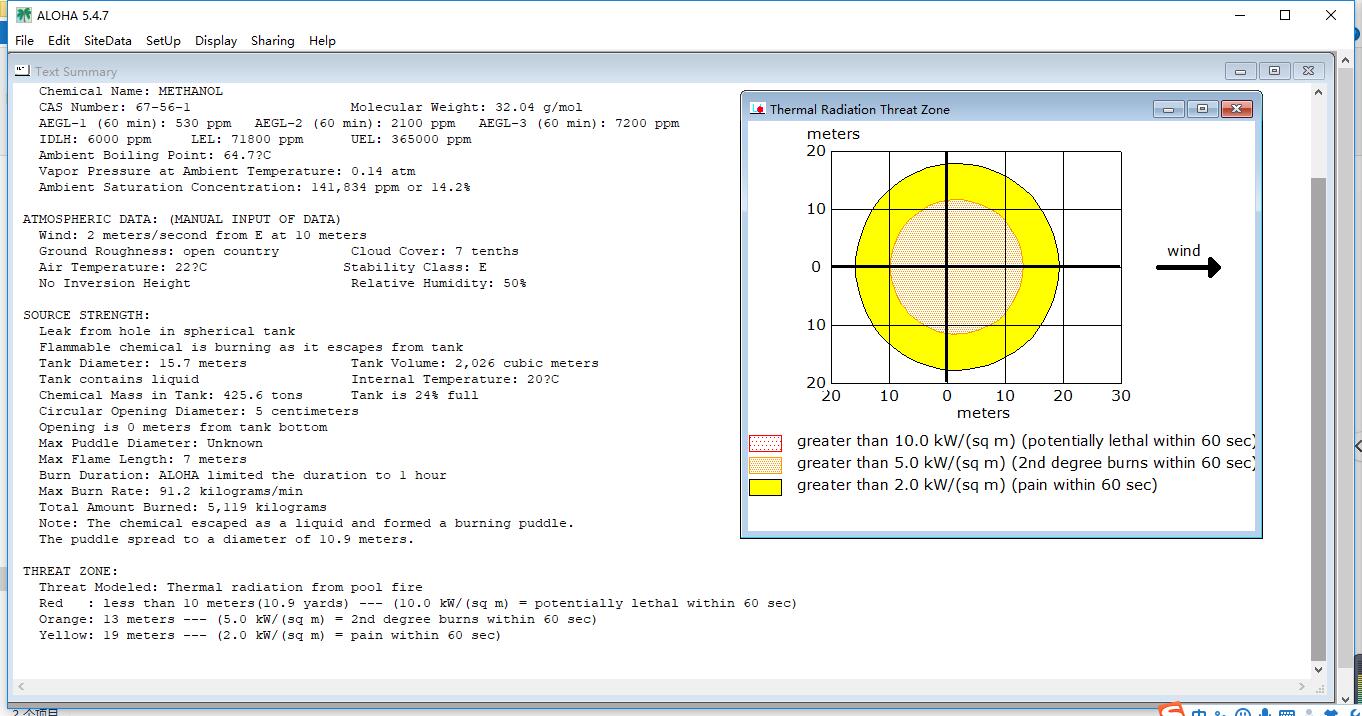Click the yellow 2.0 kW/(sq m) legend swatch

point(765,487)
